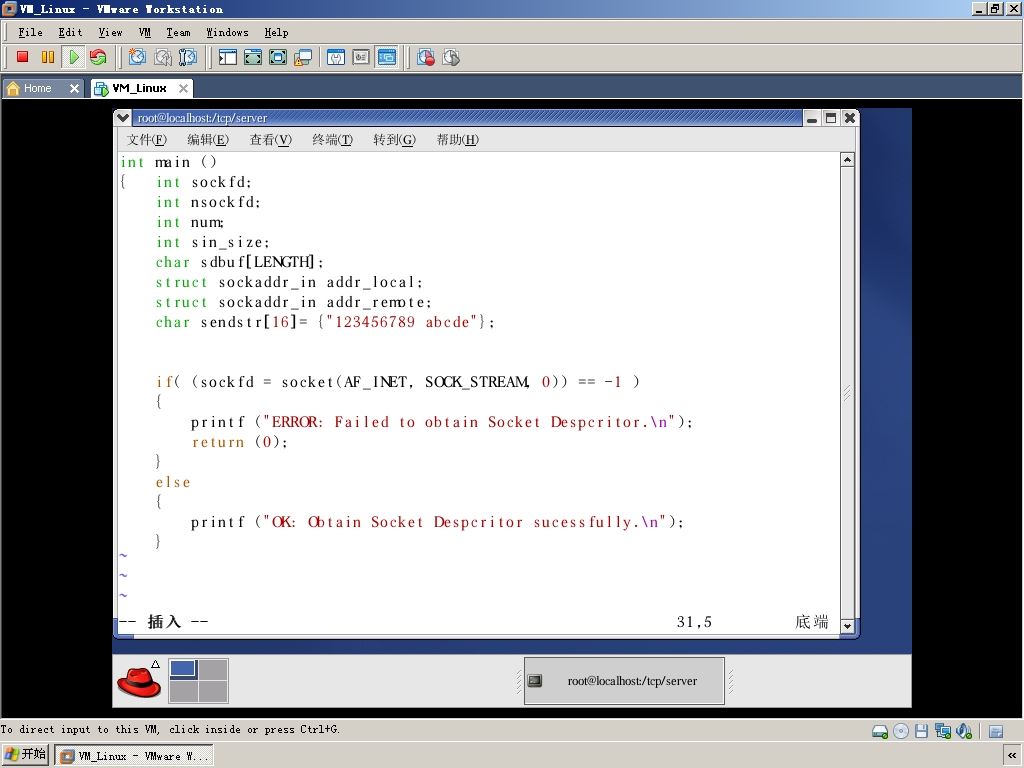Click the 'char sdbuf[LENGTH];' code line
The width and height of the screenshot is (1024, 768).
[240, 263]
